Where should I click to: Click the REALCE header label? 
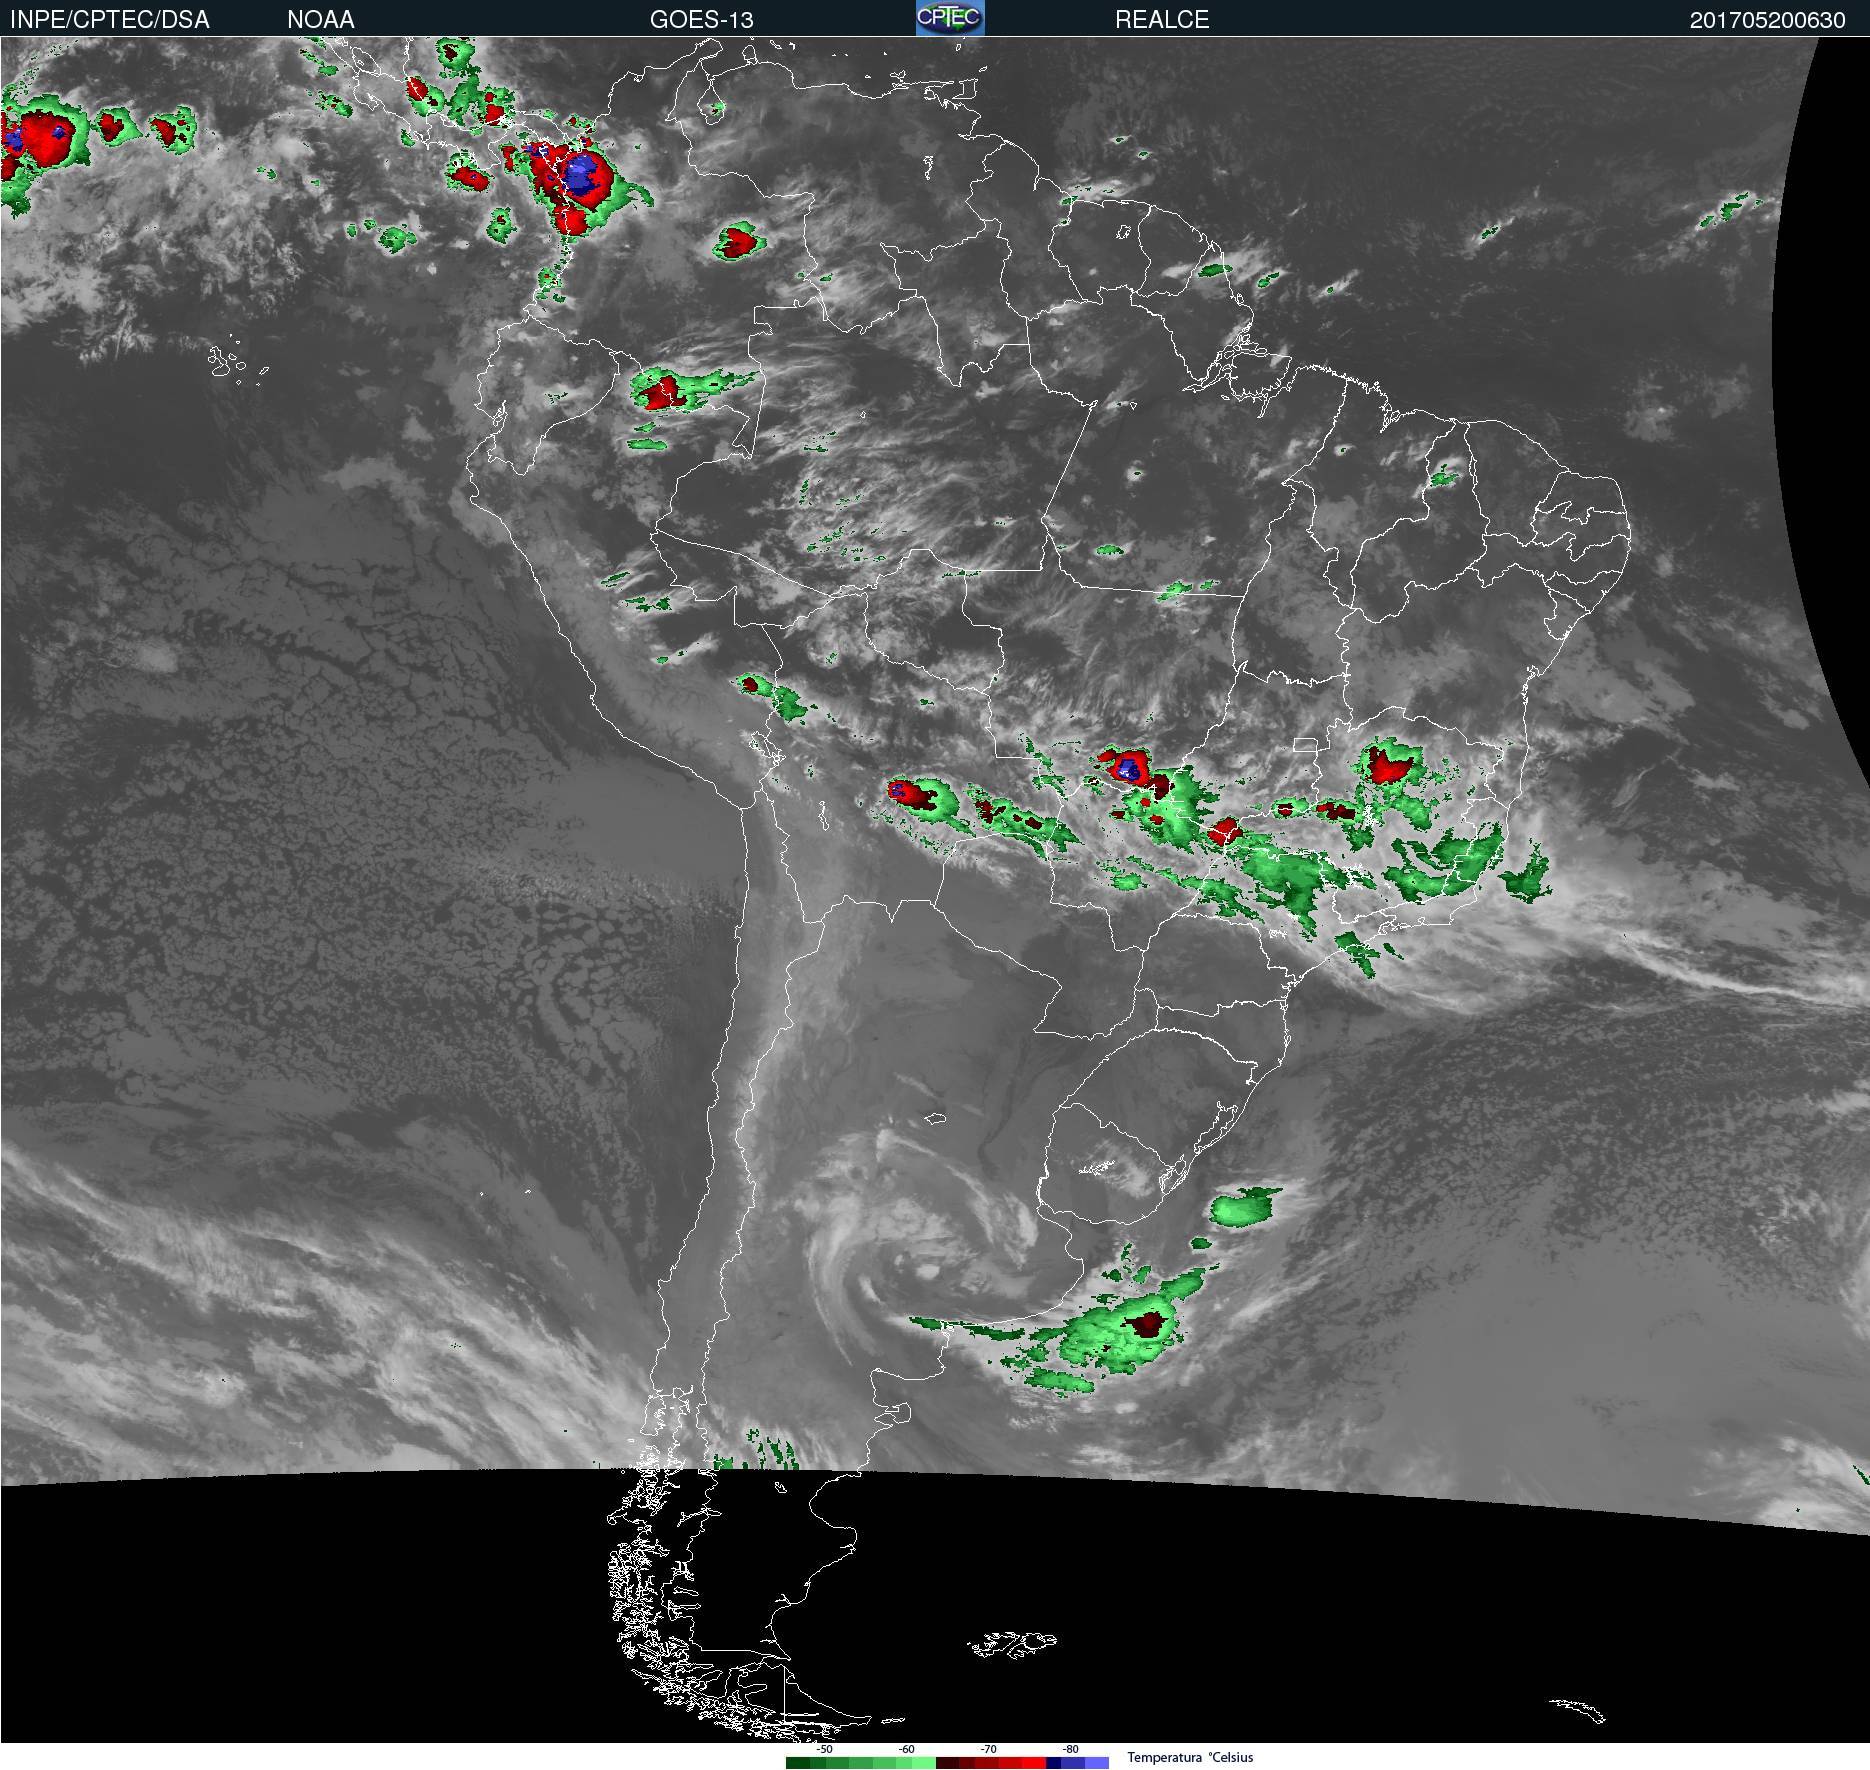click(x=1162, y=20)
